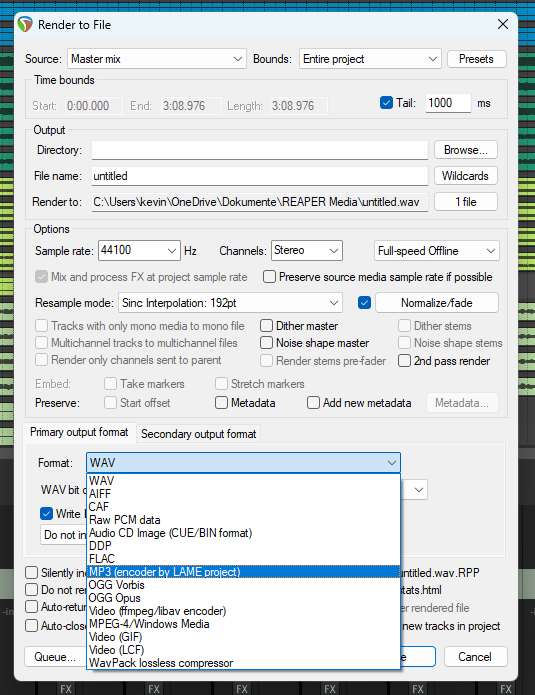
Task: Select Video (GIF) format
Action: click(x=243, y=637)
